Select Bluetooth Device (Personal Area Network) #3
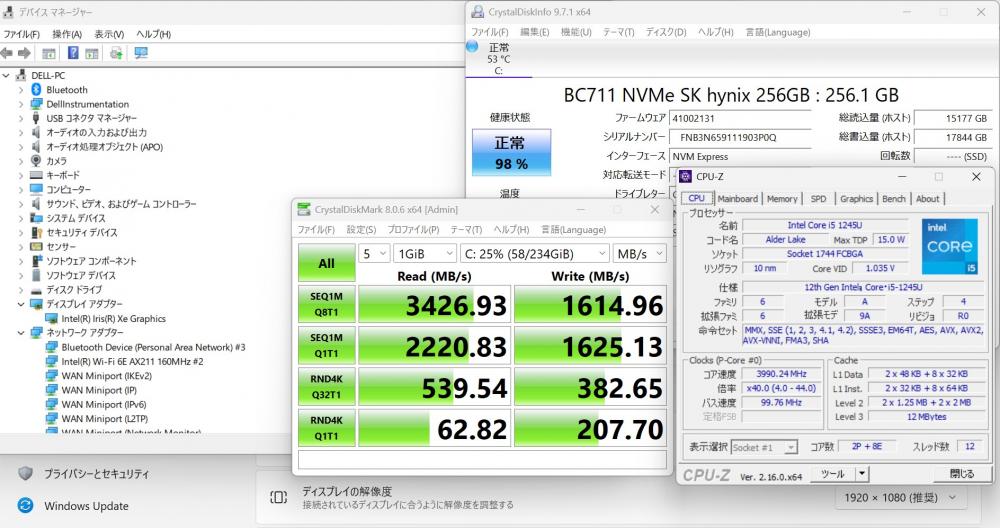 pos(153,347)
